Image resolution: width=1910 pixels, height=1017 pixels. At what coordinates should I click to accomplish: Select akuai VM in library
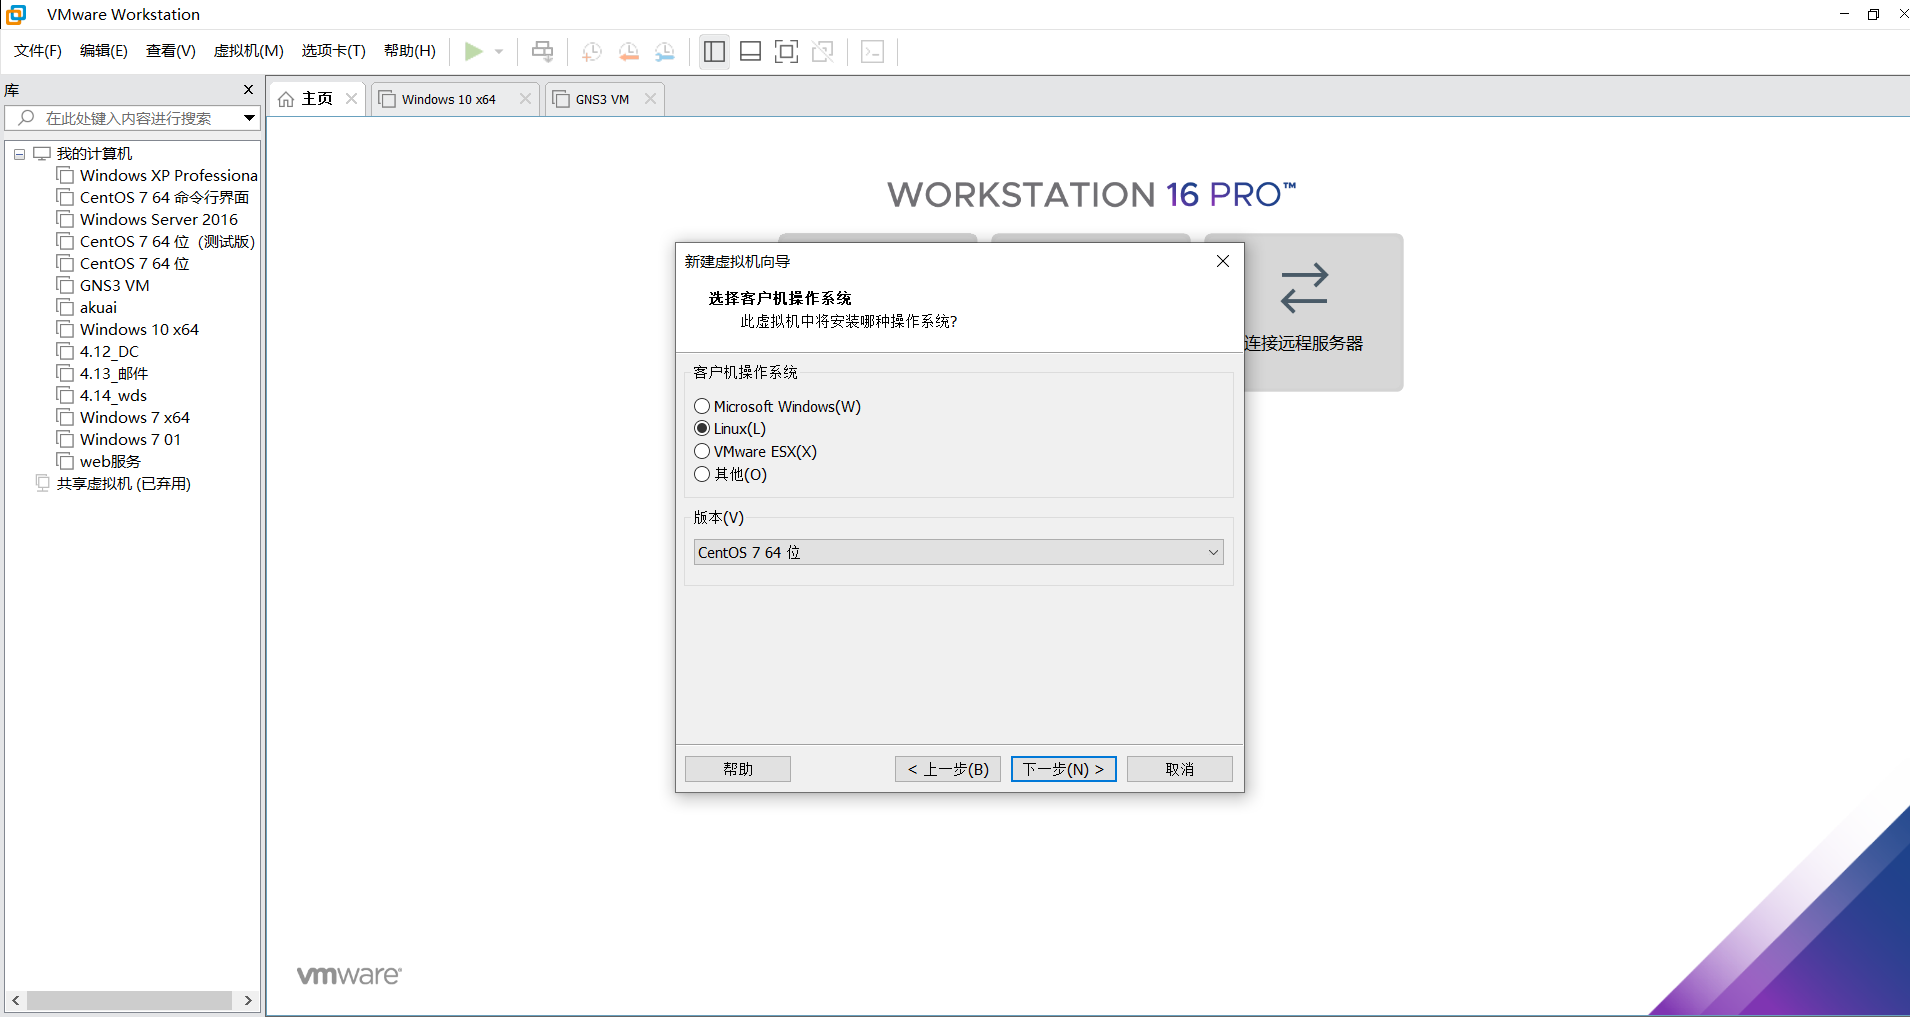[87, 308]
